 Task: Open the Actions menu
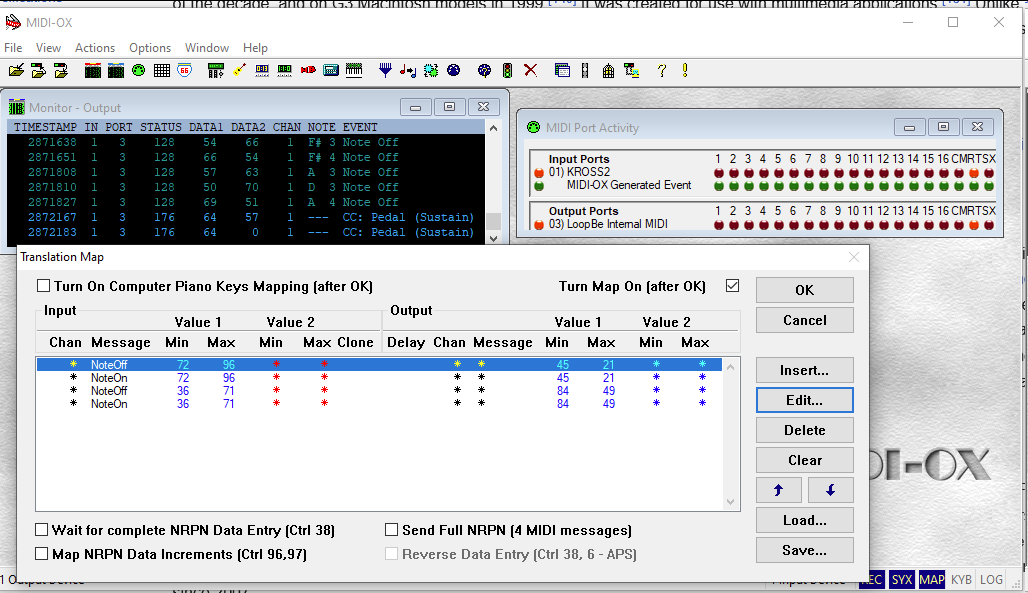click(95, 48)
